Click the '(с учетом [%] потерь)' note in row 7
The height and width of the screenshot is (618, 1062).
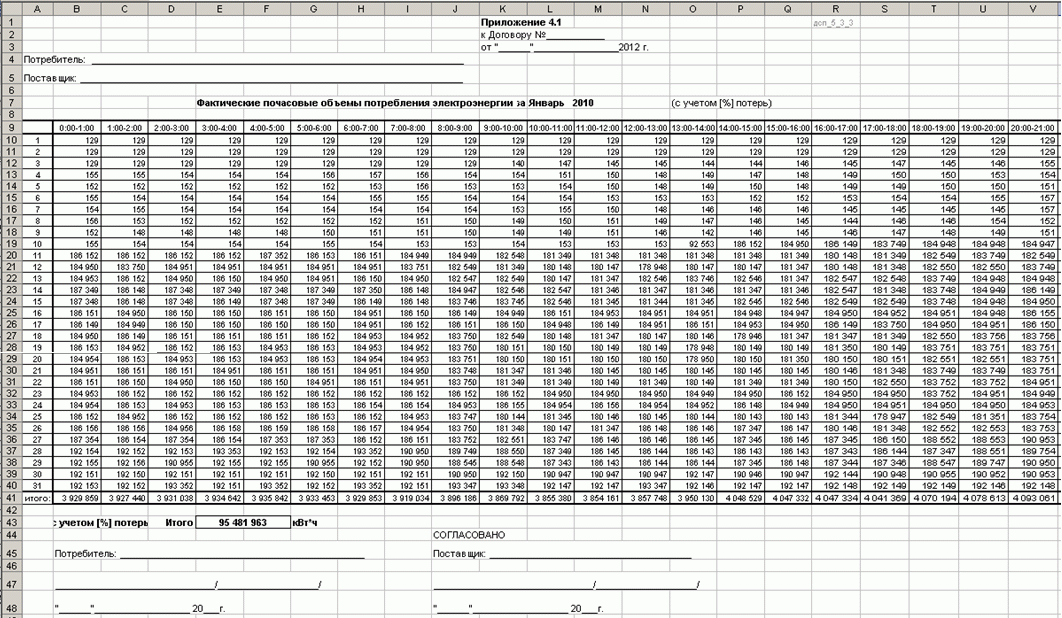click(721, 103)
